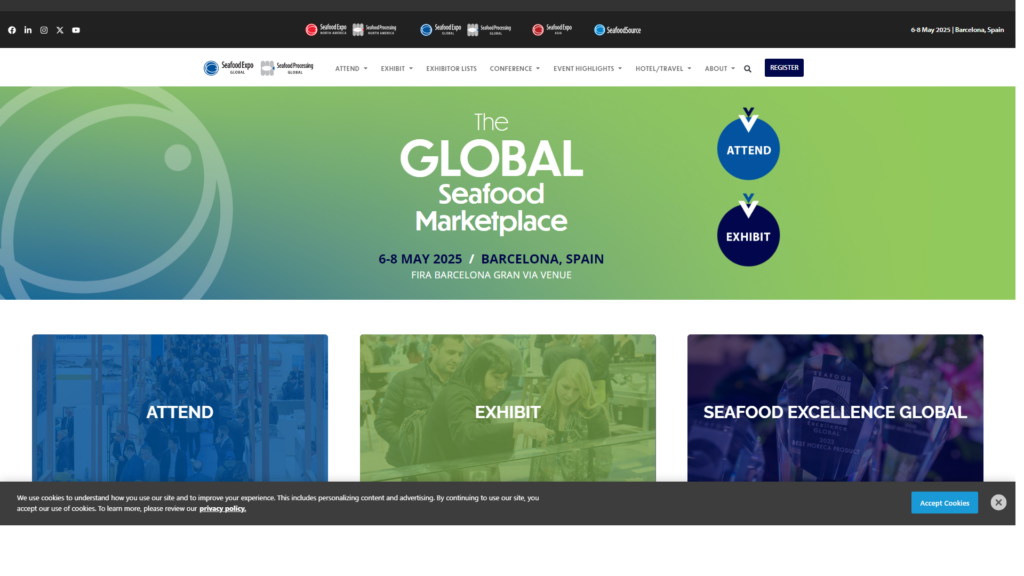Viewport: 1024px width, 576px height.
Task: Visit Seafood Expo Global logo in top bar
Action: 441,29
